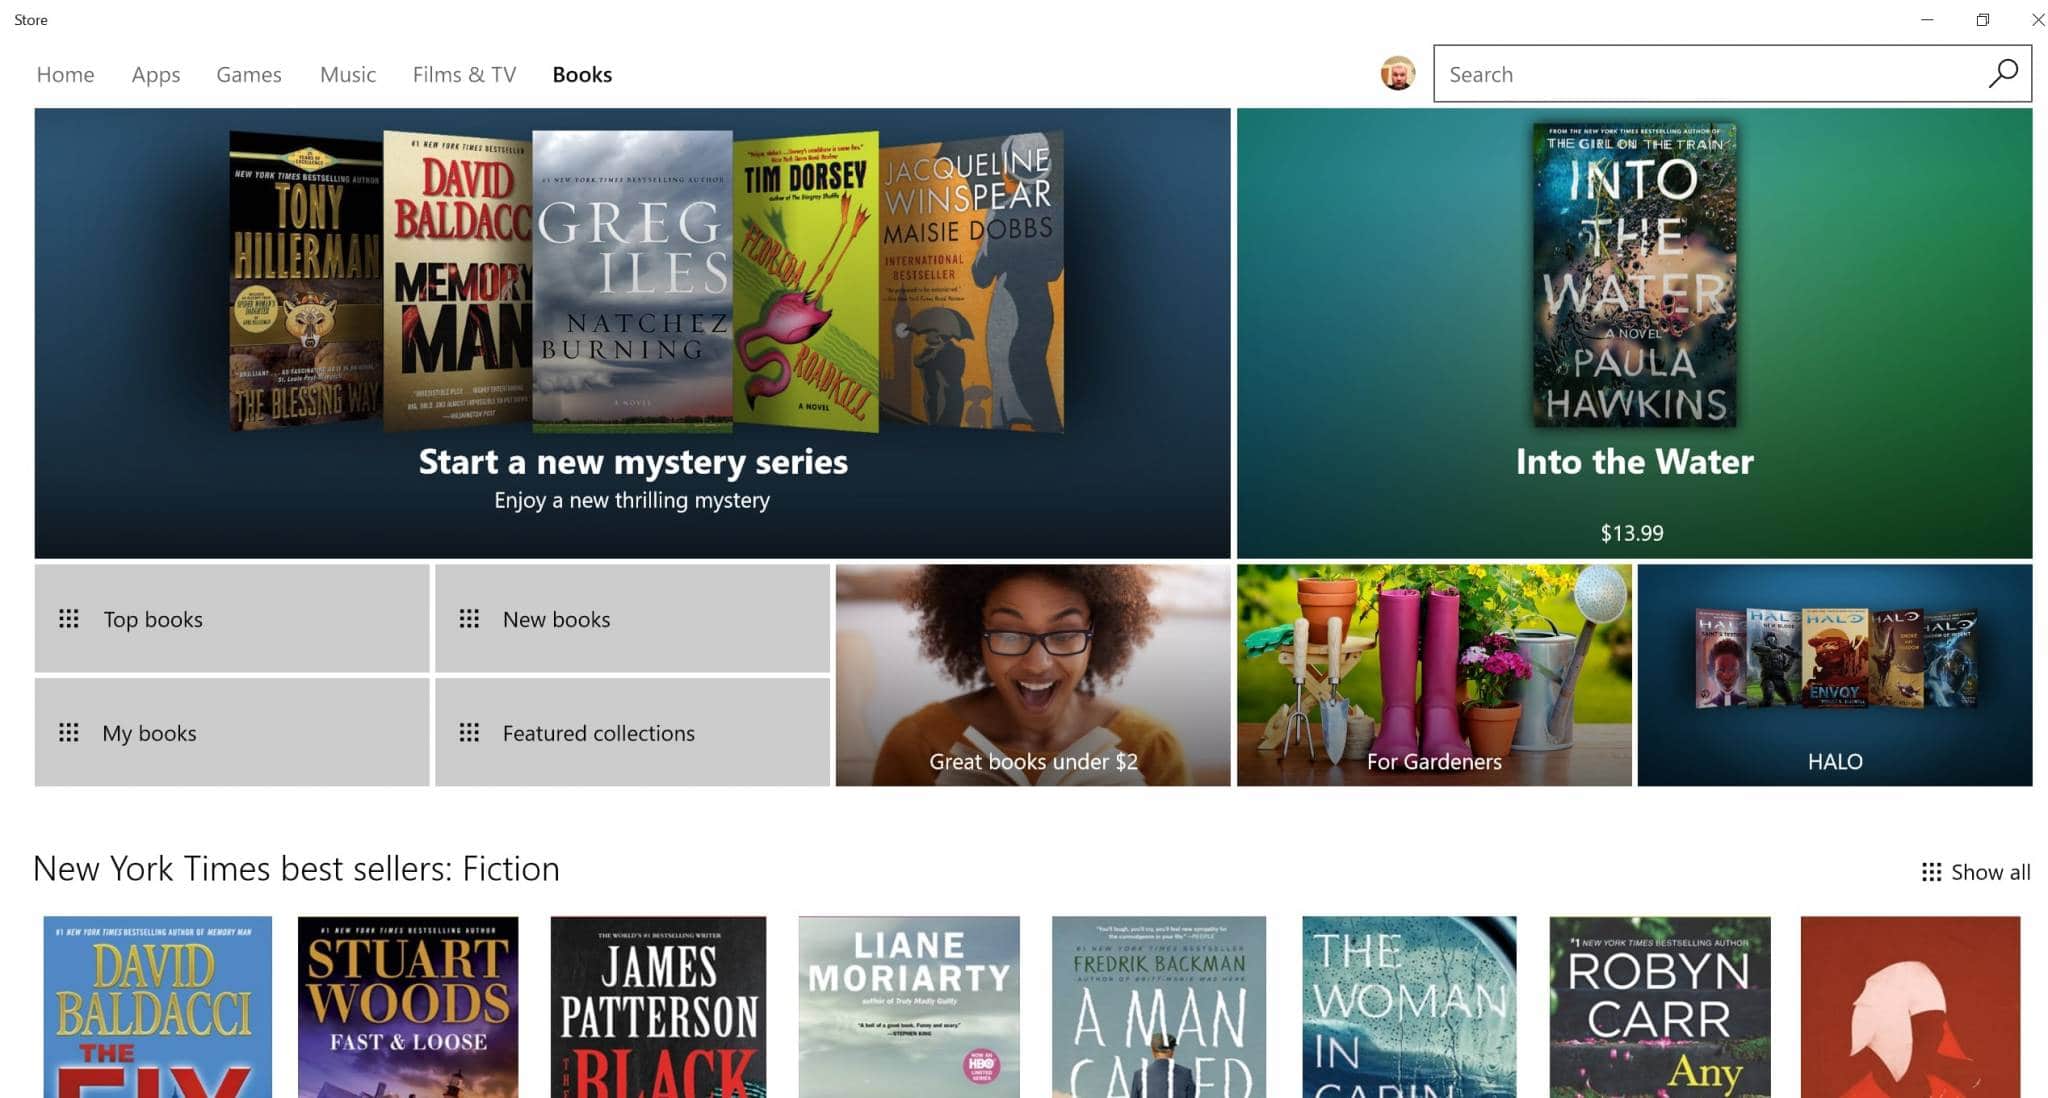Click the grid icon beside Featured collections

point(469,733)
